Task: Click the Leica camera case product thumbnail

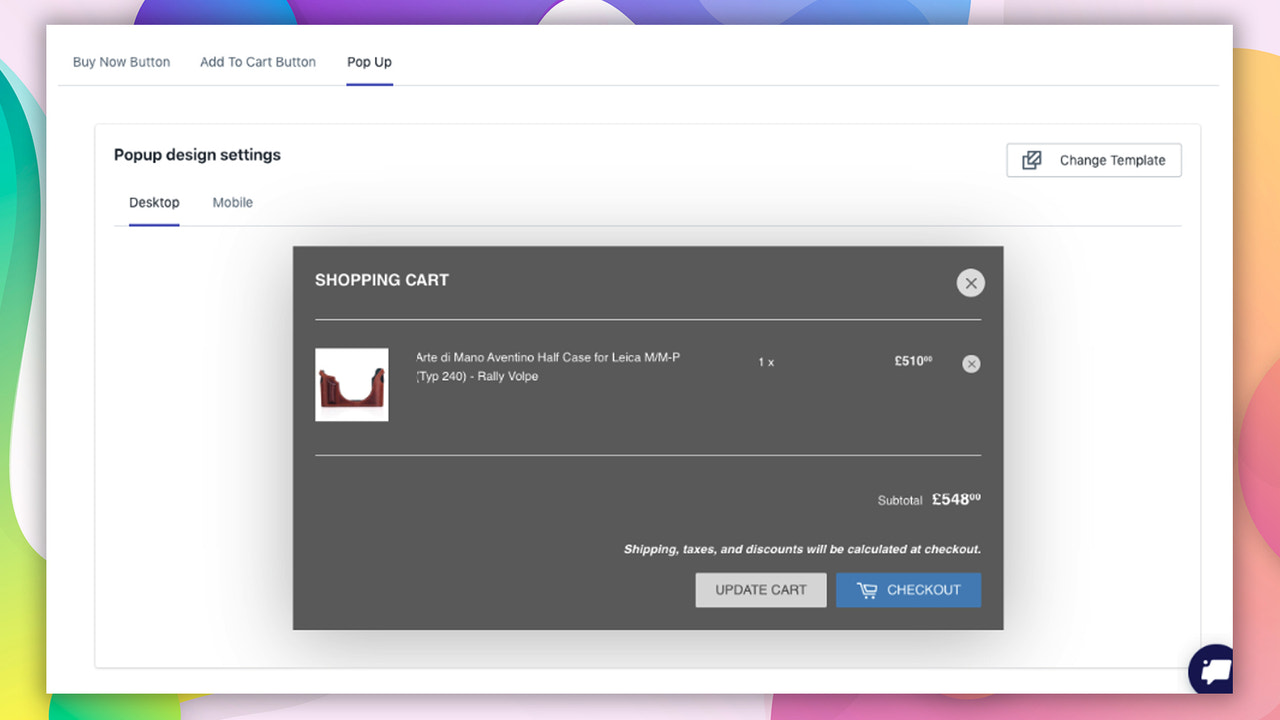Action: tap(351, 385)
